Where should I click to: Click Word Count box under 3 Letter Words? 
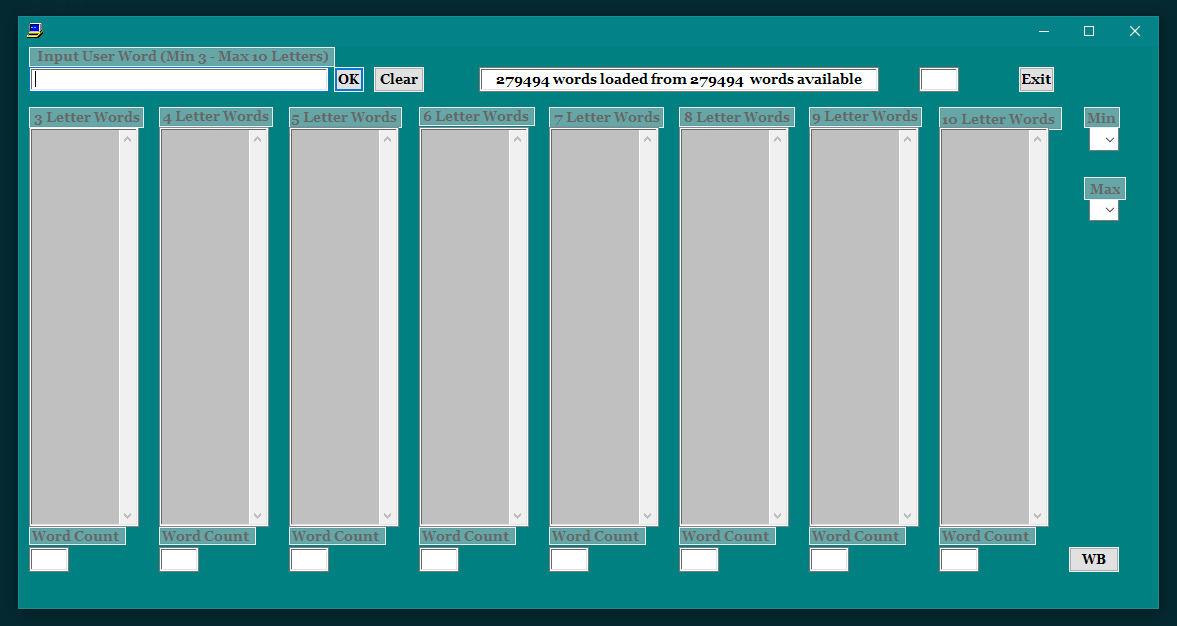click(x=49, y=559)
